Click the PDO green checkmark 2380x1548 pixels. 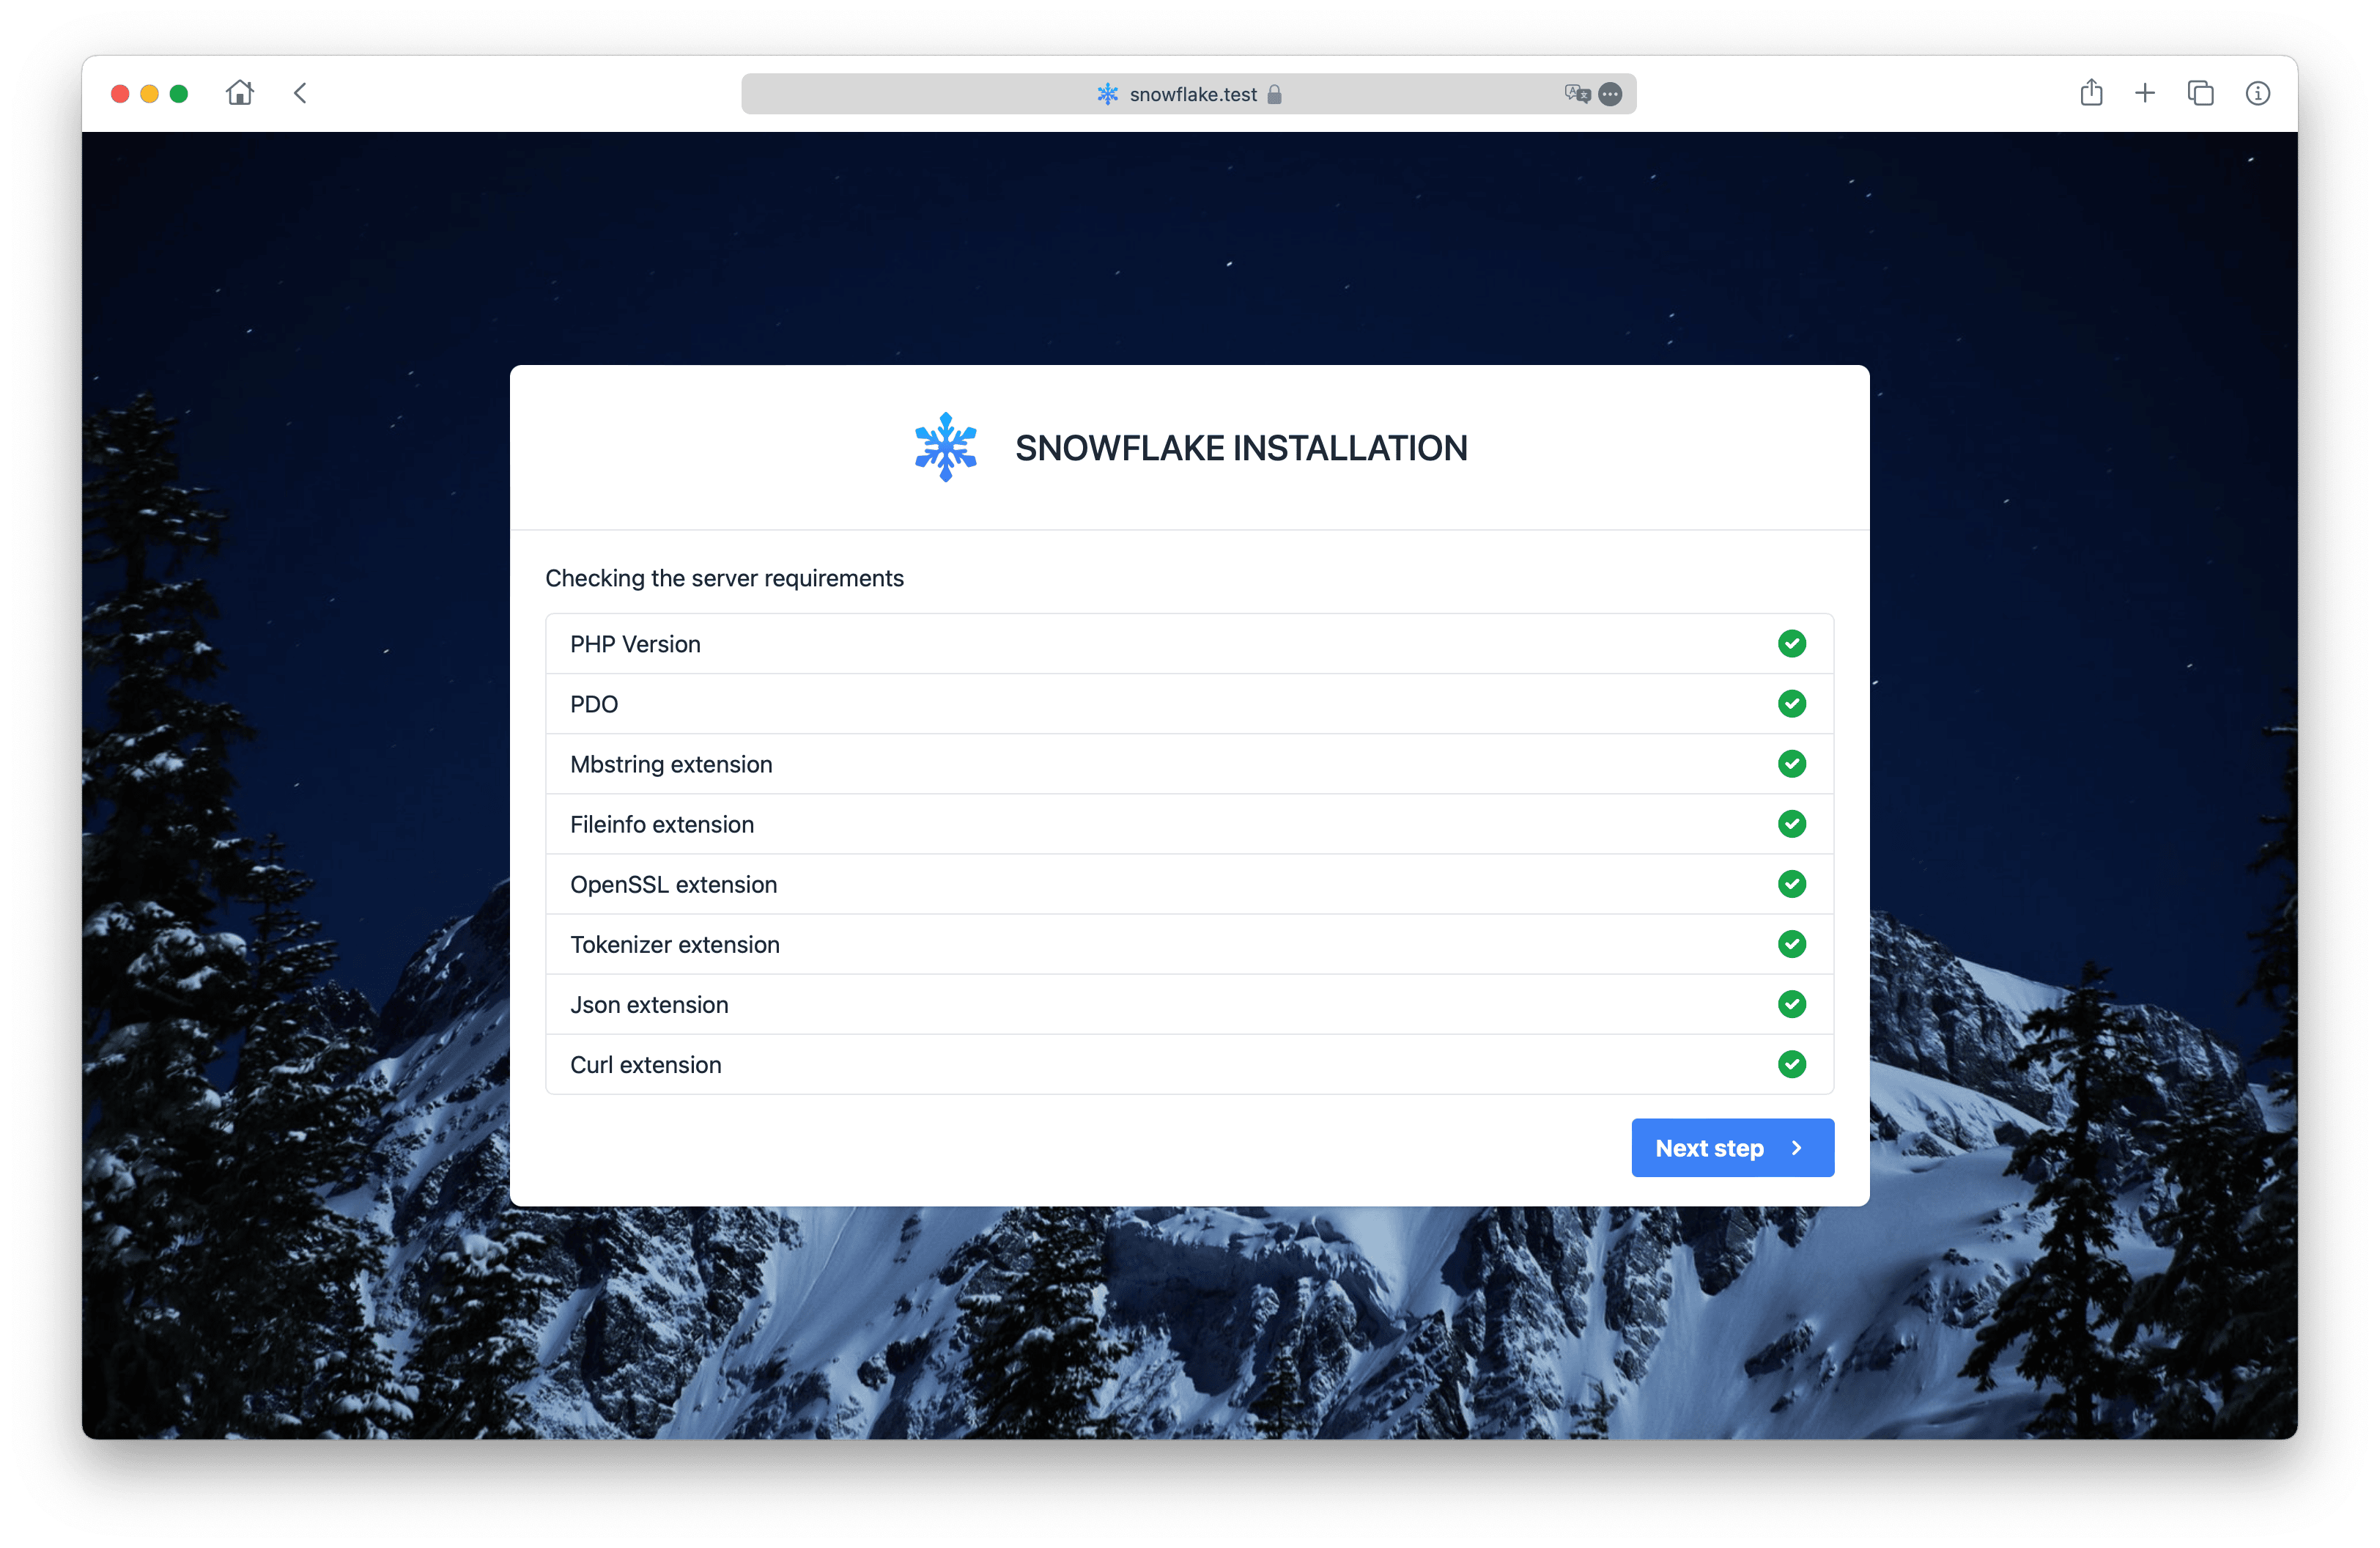click(x=1791, y=704)
